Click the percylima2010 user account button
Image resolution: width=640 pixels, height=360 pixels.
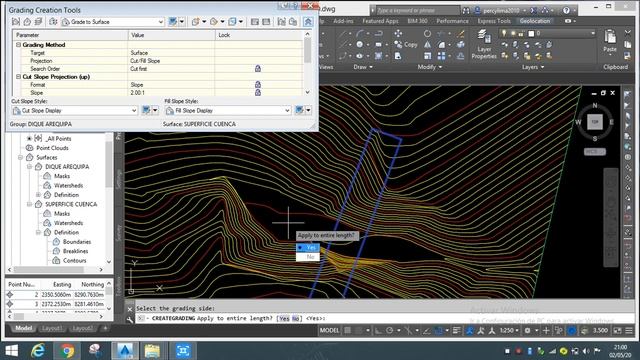(x=501, y=10)
